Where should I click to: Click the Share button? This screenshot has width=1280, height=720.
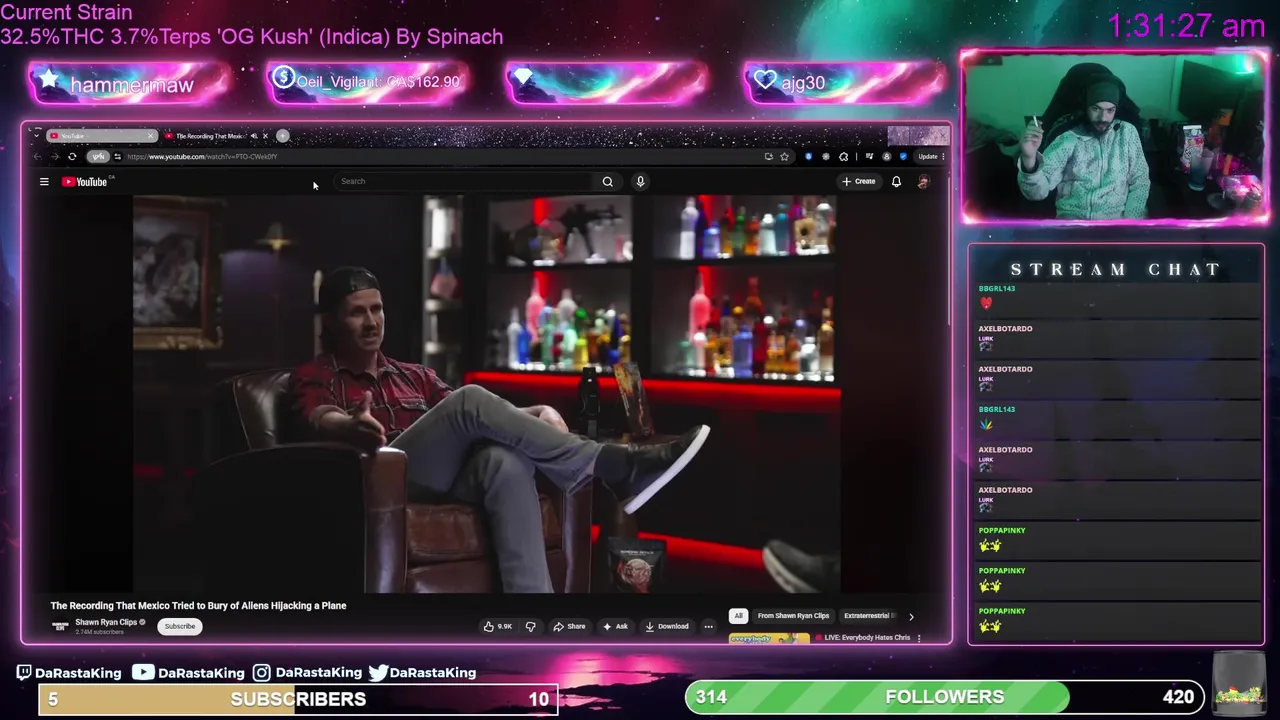click(x=569, y=626)
